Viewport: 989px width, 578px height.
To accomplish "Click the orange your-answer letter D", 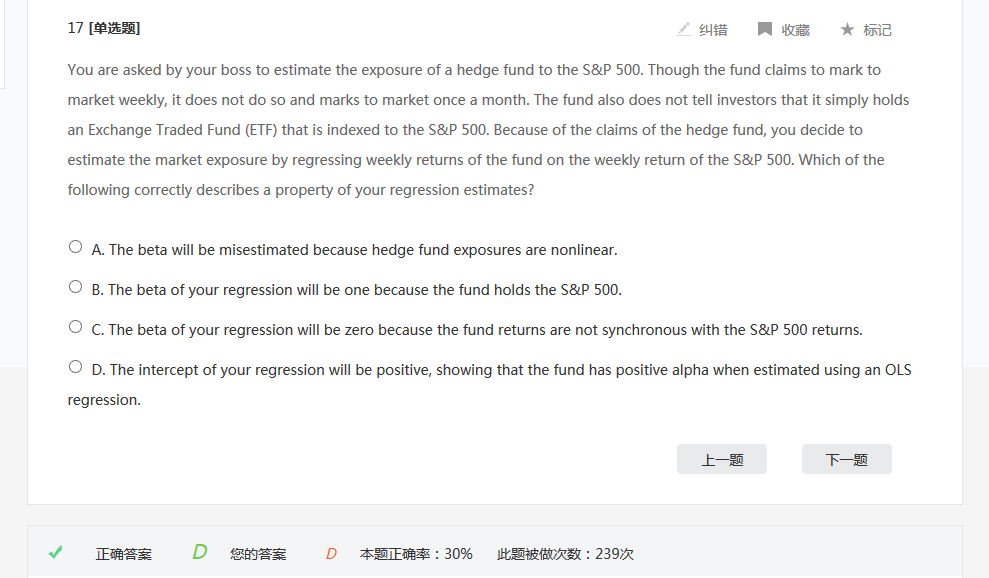I will [331, 553].
